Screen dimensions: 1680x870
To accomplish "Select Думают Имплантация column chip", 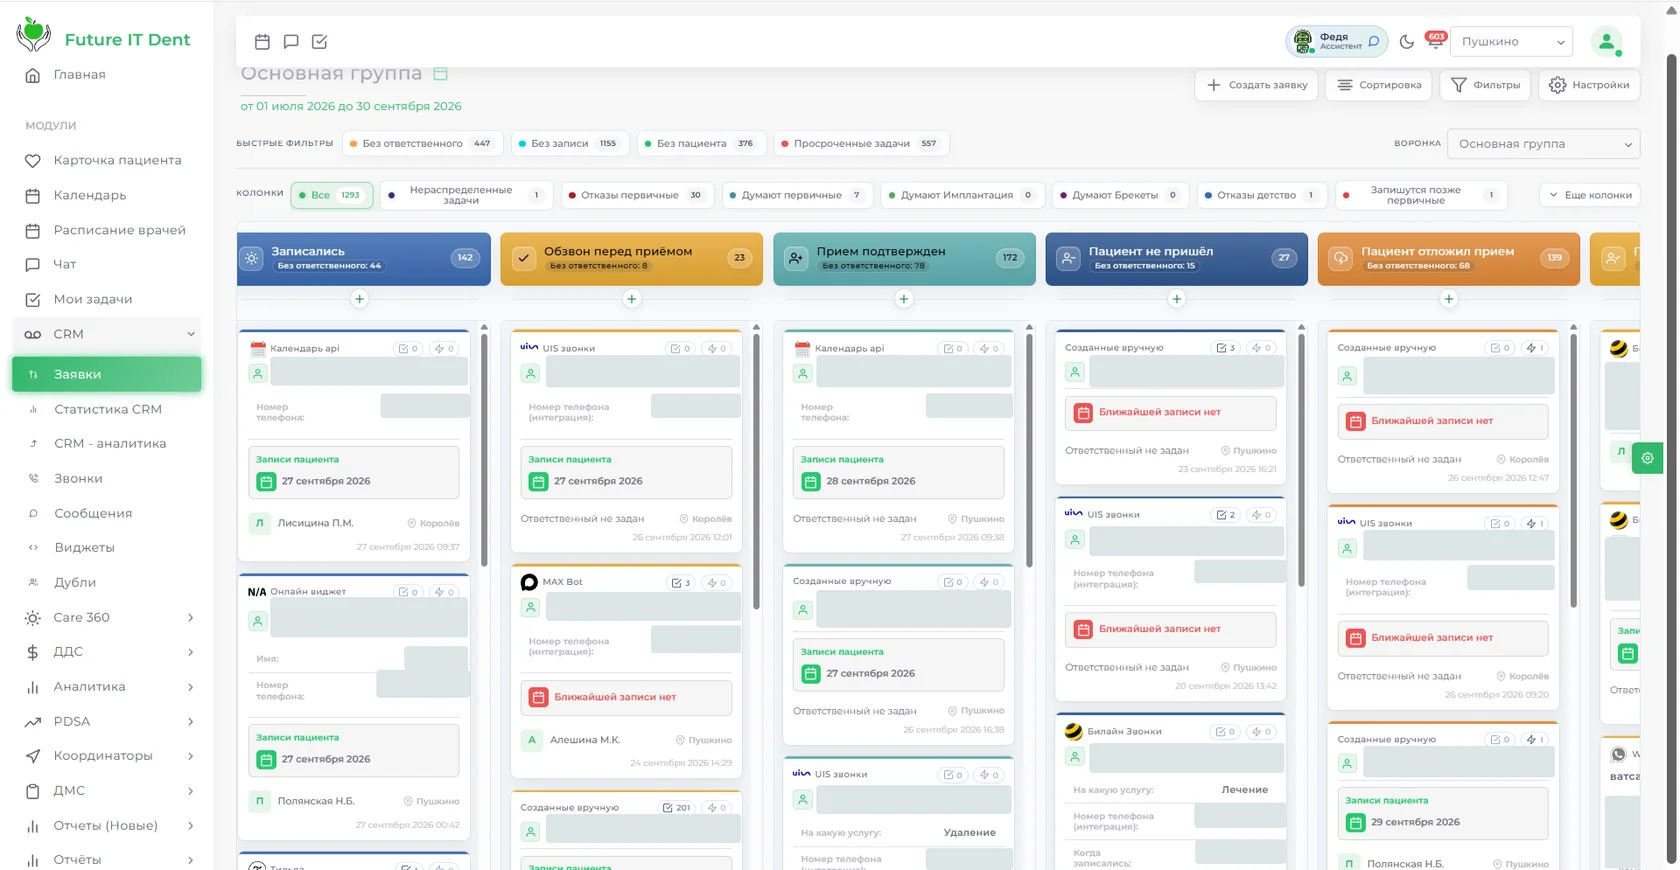I will tap(962, 195).
